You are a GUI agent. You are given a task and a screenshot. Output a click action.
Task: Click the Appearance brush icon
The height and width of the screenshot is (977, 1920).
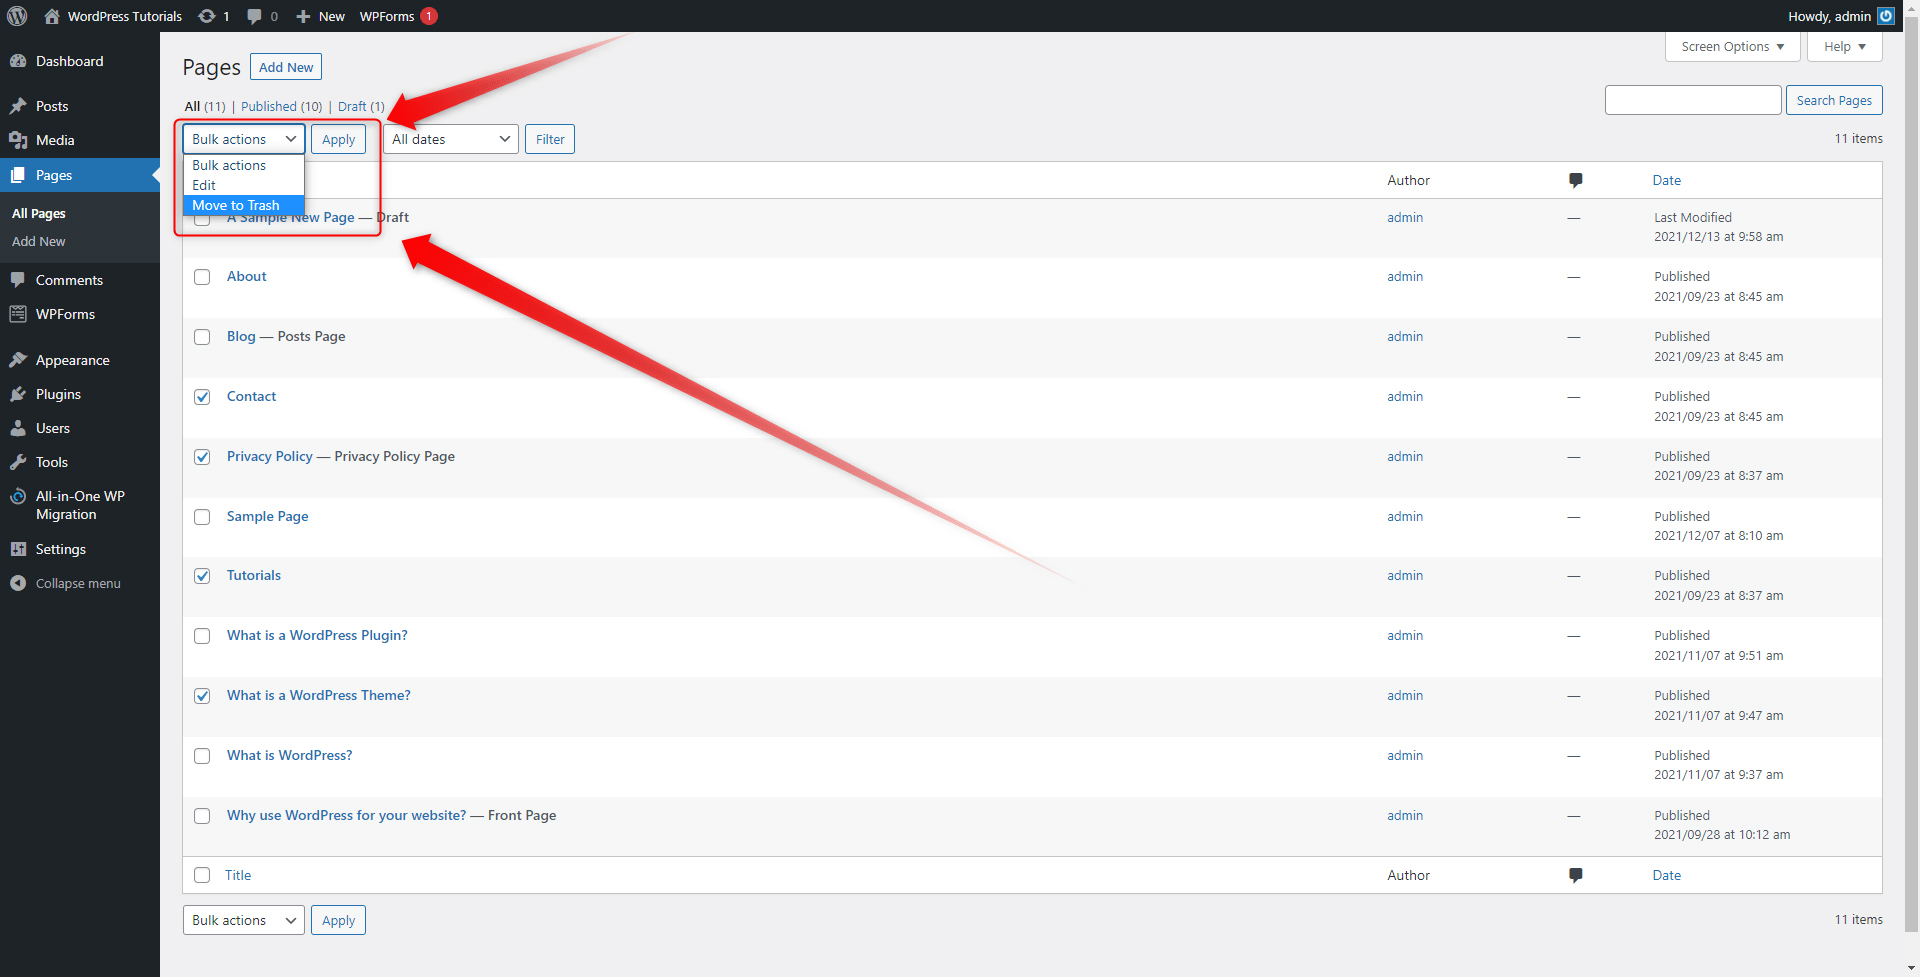tap(18, 360)
